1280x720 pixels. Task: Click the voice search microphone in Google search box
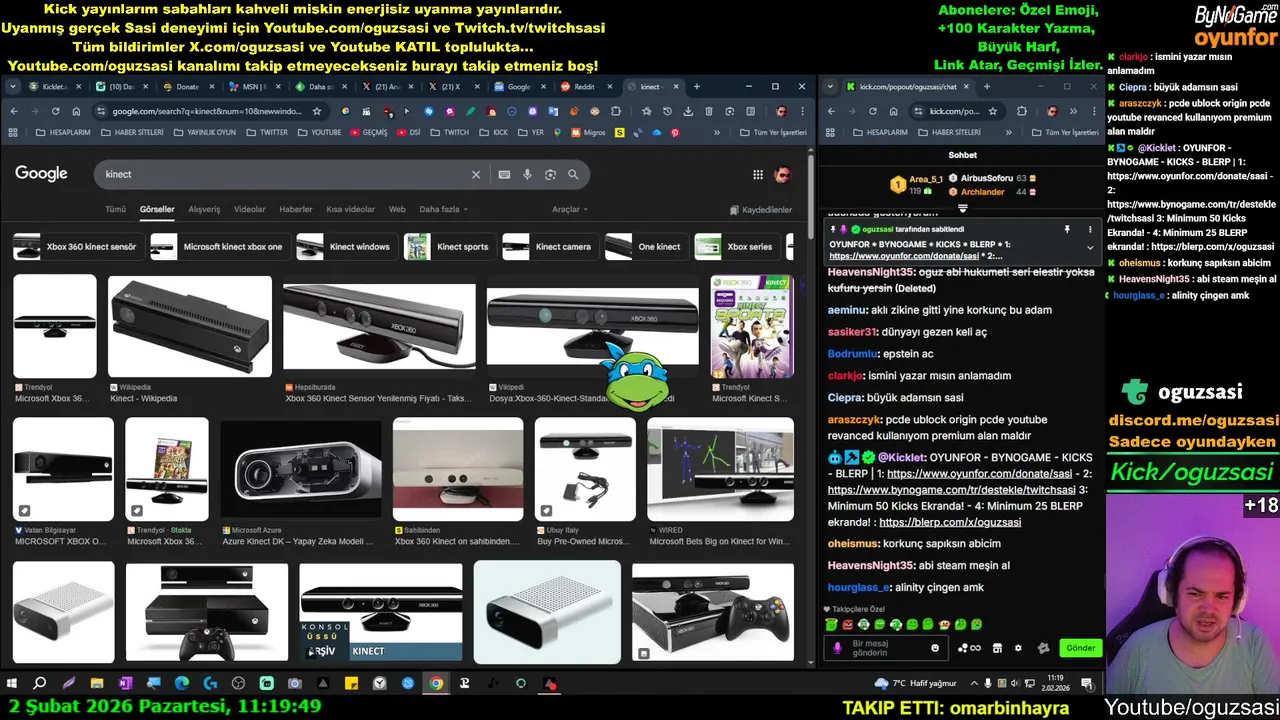pyautogui.click(x=527, y=174)
